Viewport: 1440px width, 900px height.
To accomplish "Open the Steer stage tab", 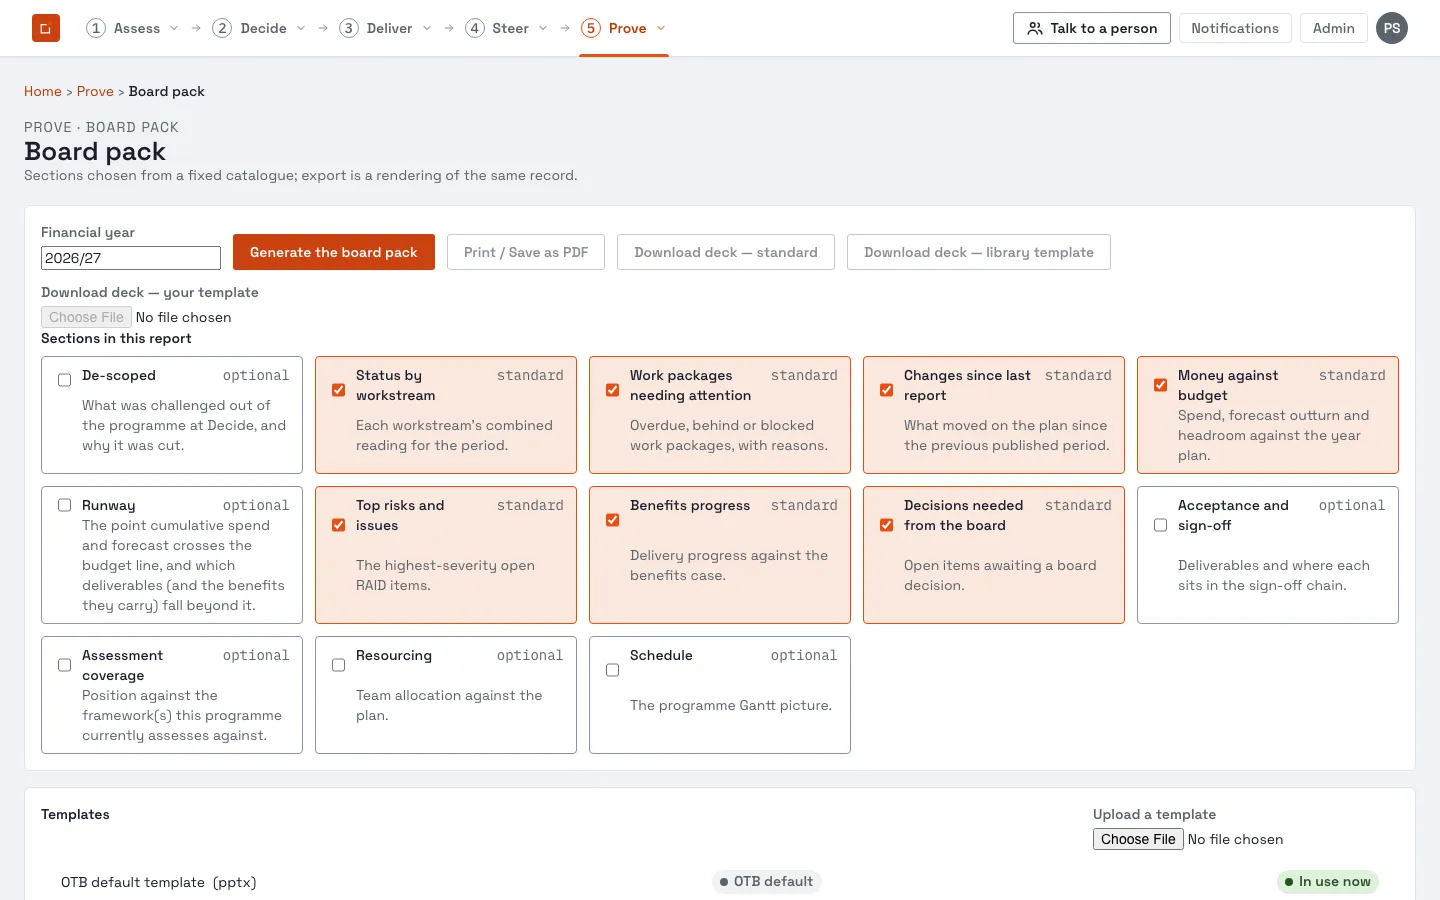I will pos(497,28).
